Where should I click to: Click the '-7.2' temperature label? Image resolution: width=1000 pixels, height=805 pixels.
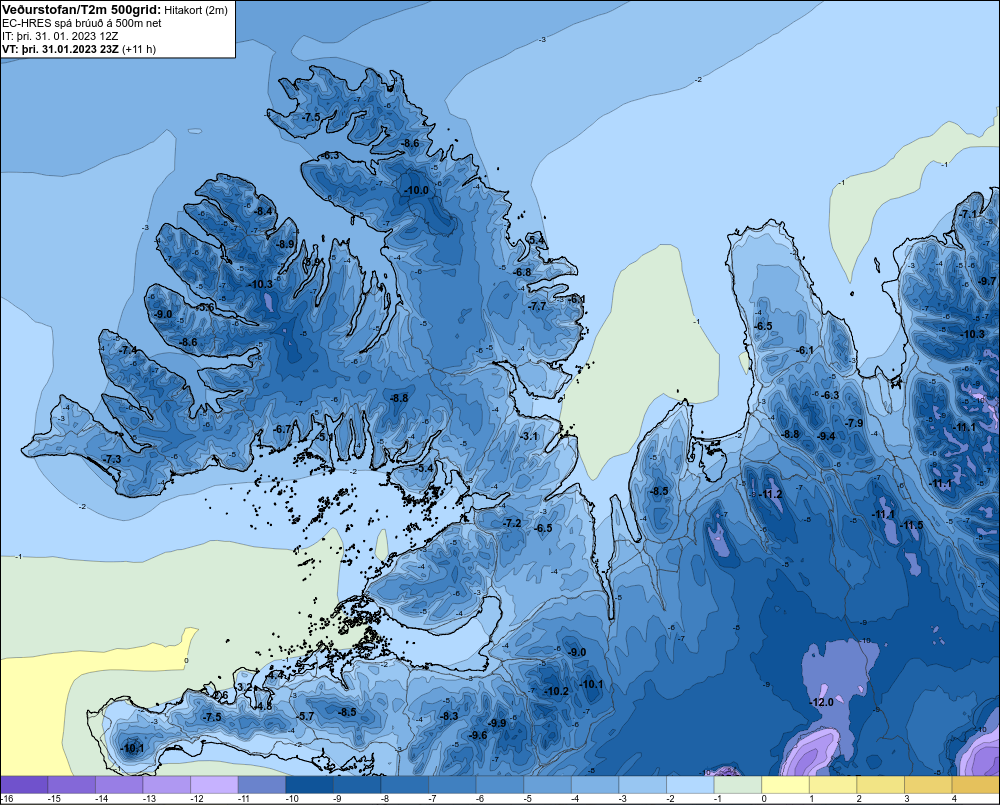[x=512, y=523]
